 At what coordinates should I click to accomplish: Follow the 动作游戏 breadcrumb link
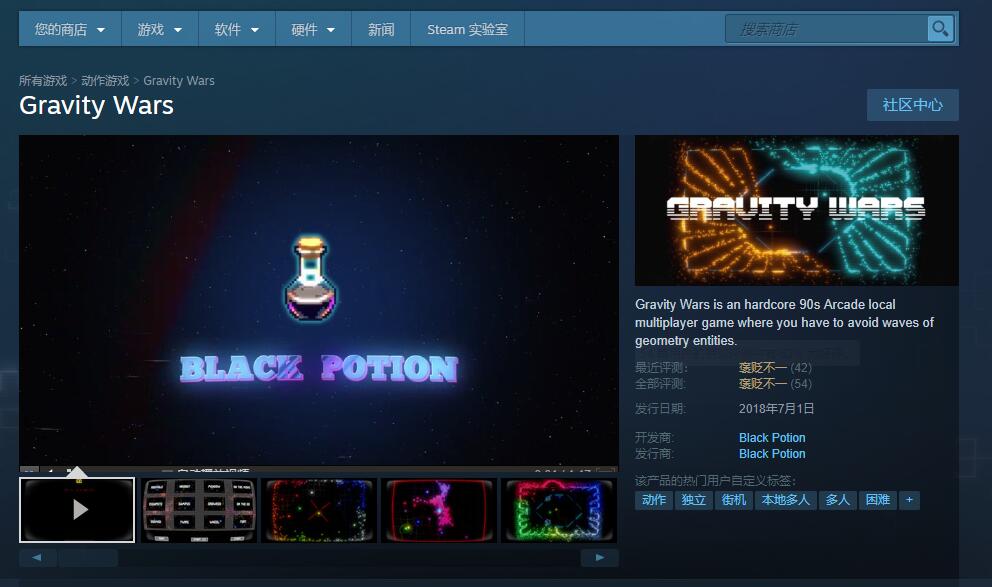point(105,81)
